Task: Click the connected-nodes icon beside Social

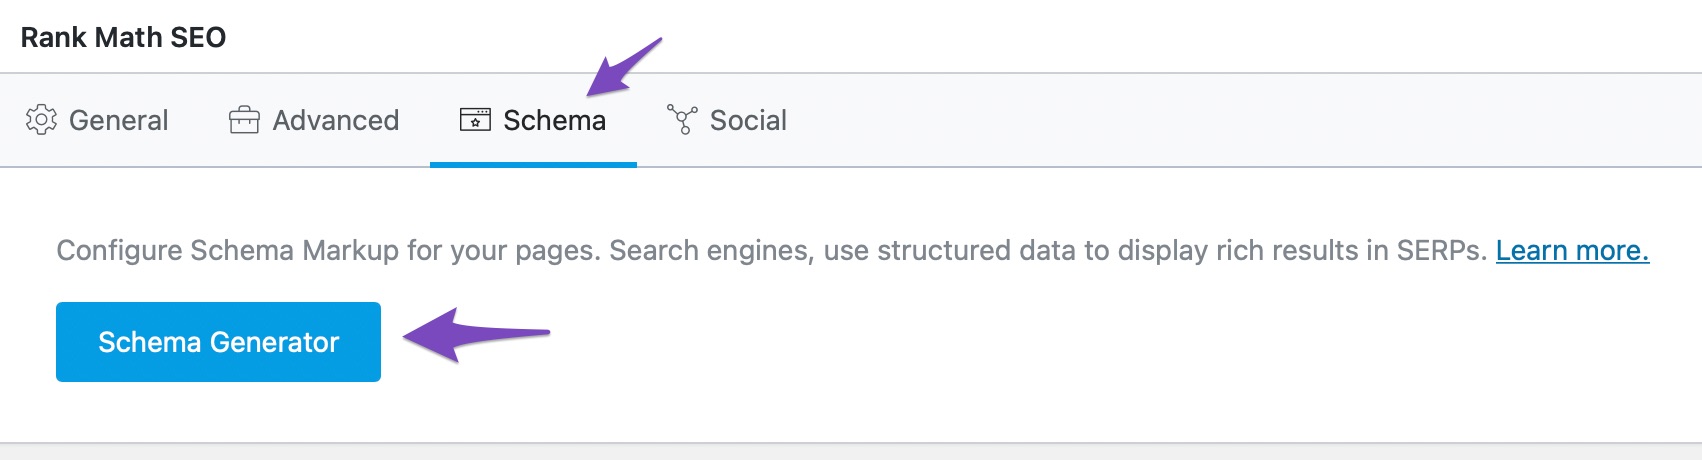Action: [x=682, y=120]
